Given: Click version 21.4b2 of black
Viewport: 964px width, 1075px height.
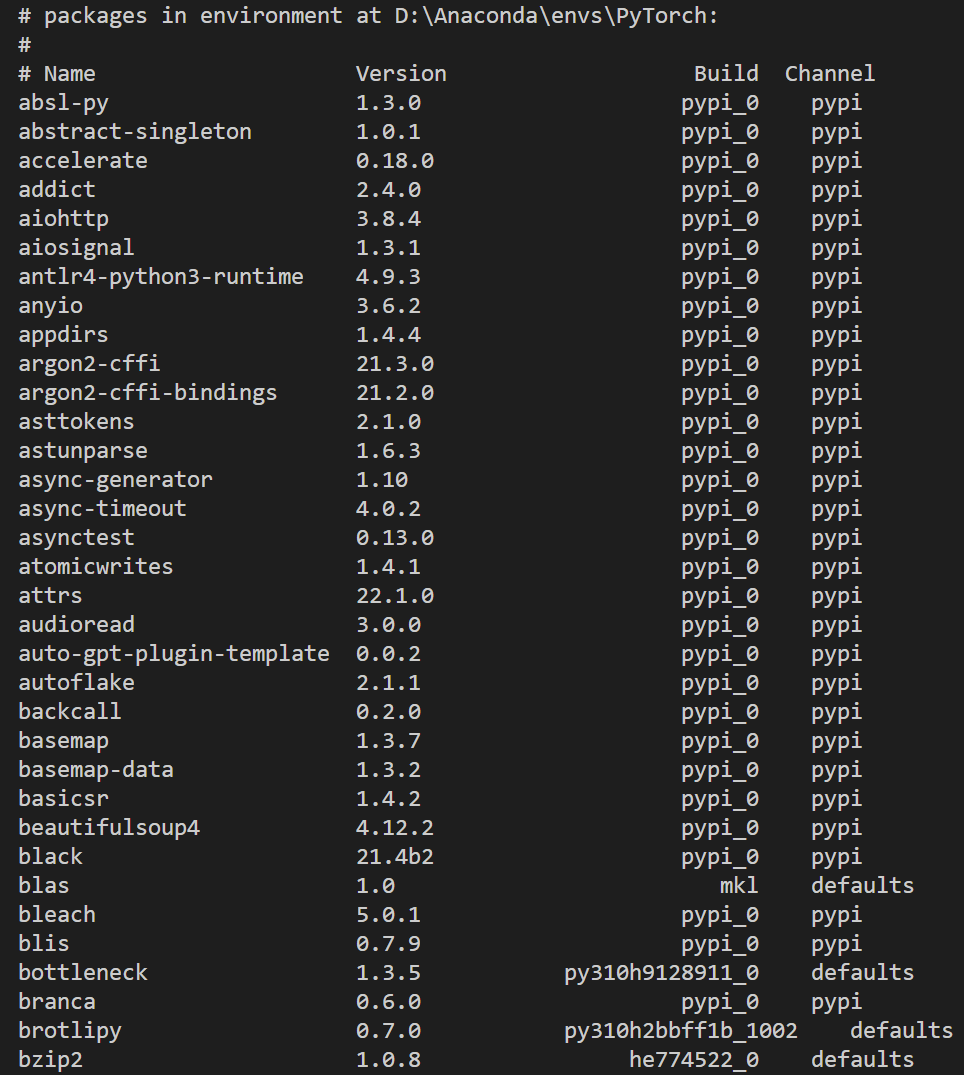Looking at the screenshot, I should 395,856.
